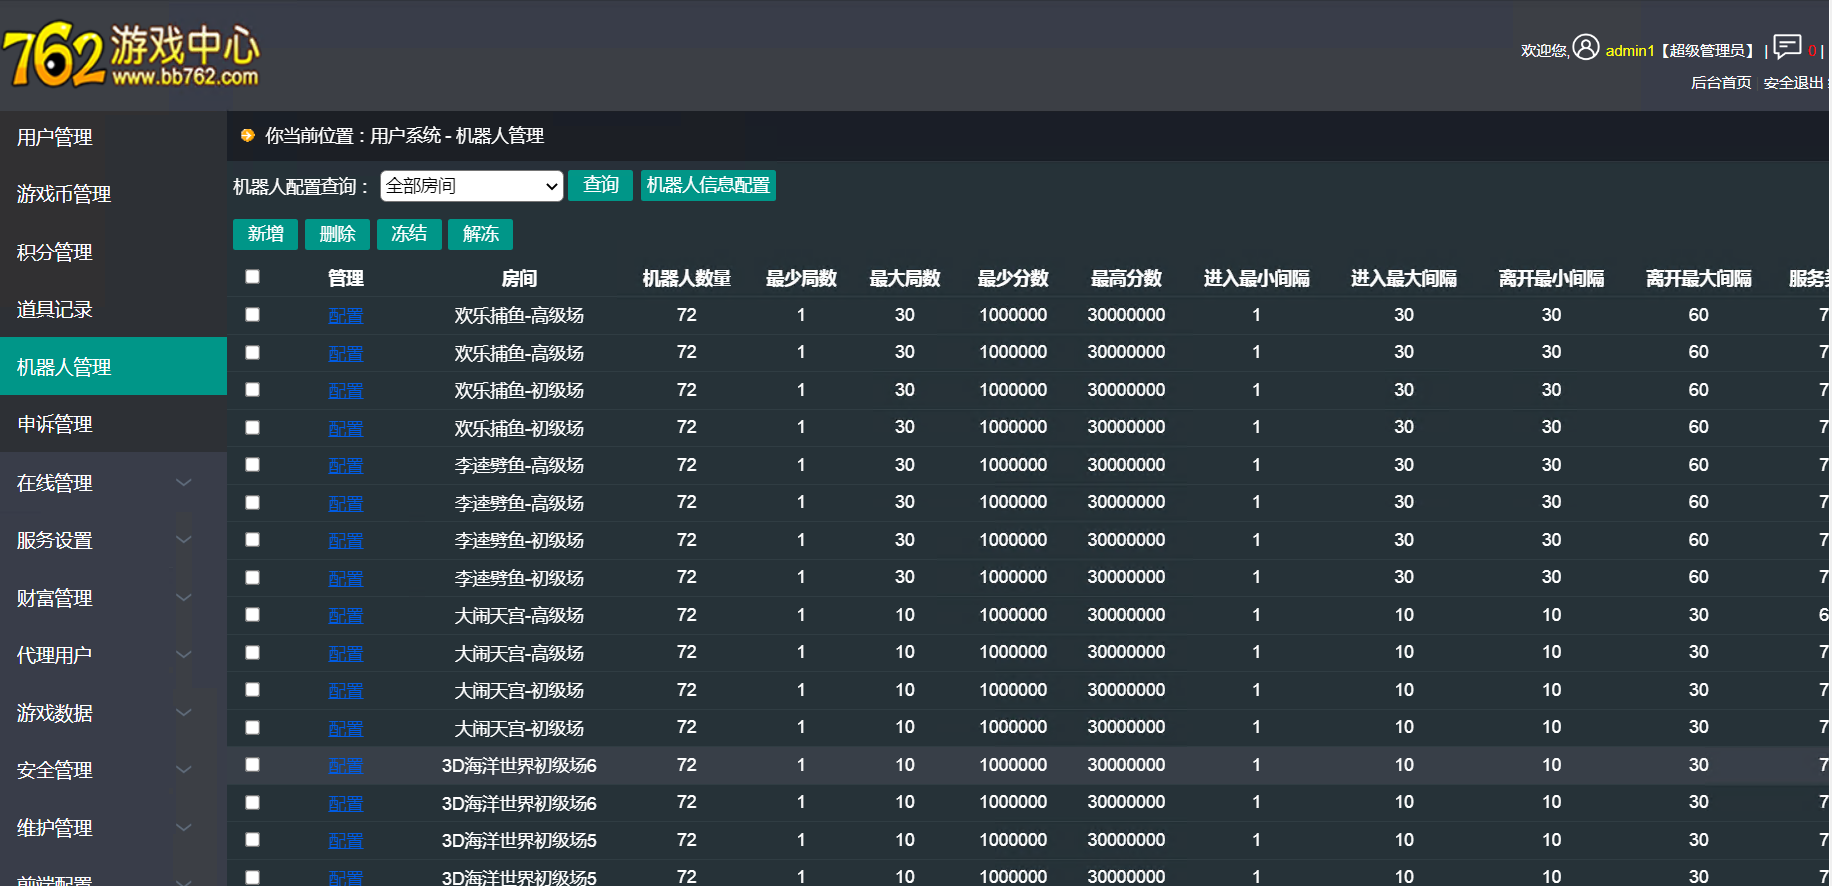1832x886 pixels.
Task: Open 配置 link for first 大闹天宫-高级场 row
Action: point(345,616)
